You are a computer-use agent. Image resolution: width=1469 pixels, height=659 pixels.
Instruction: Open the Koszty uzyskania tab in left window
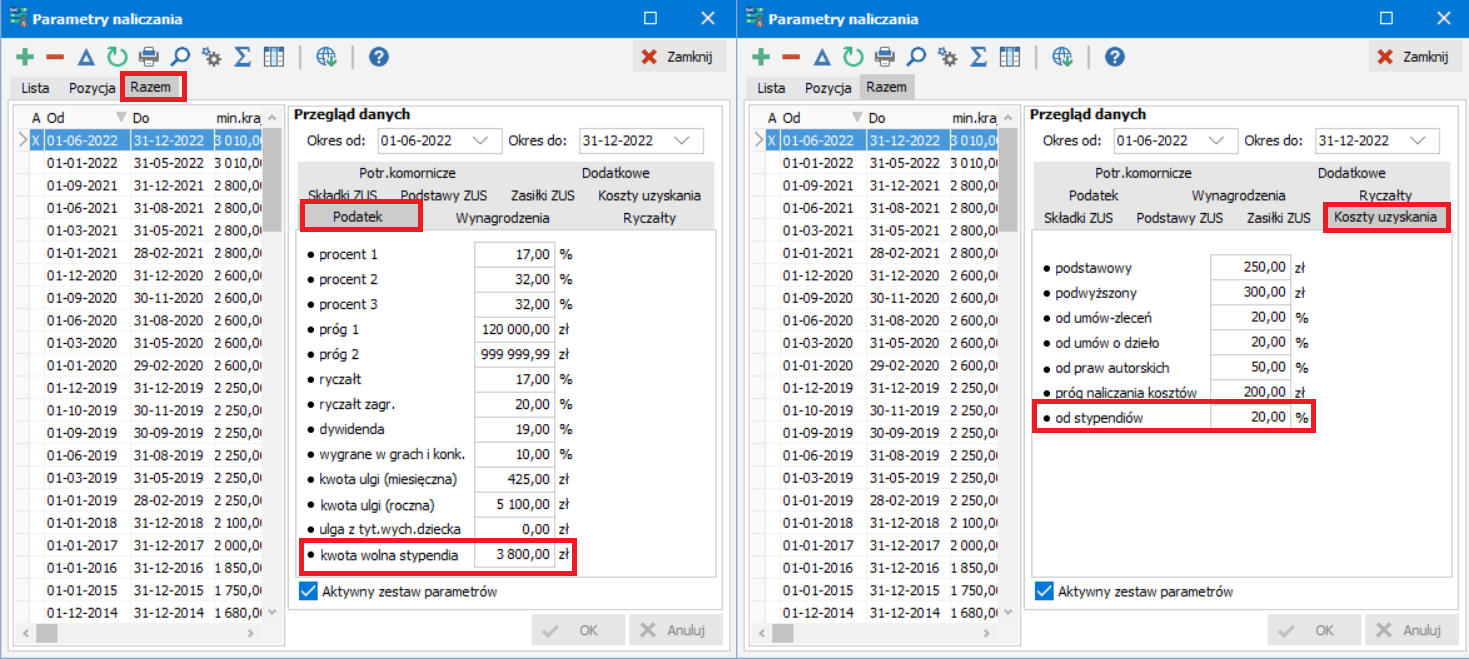(x=649, y=195)
